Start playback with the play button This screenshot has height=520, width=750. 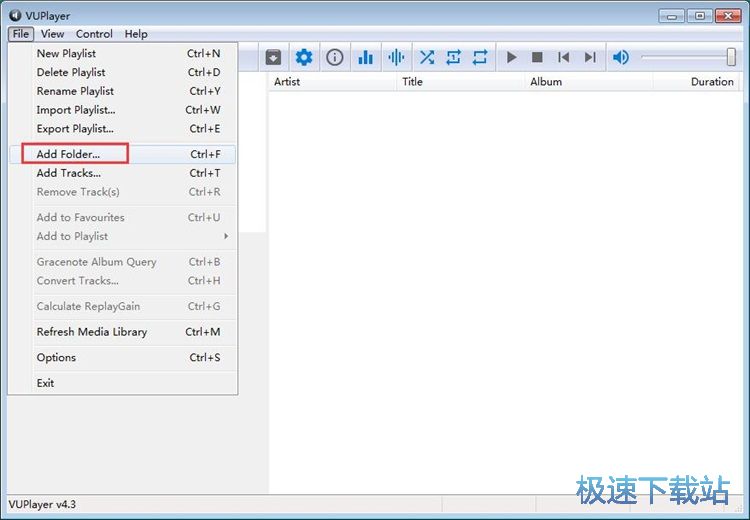point(511,57)
